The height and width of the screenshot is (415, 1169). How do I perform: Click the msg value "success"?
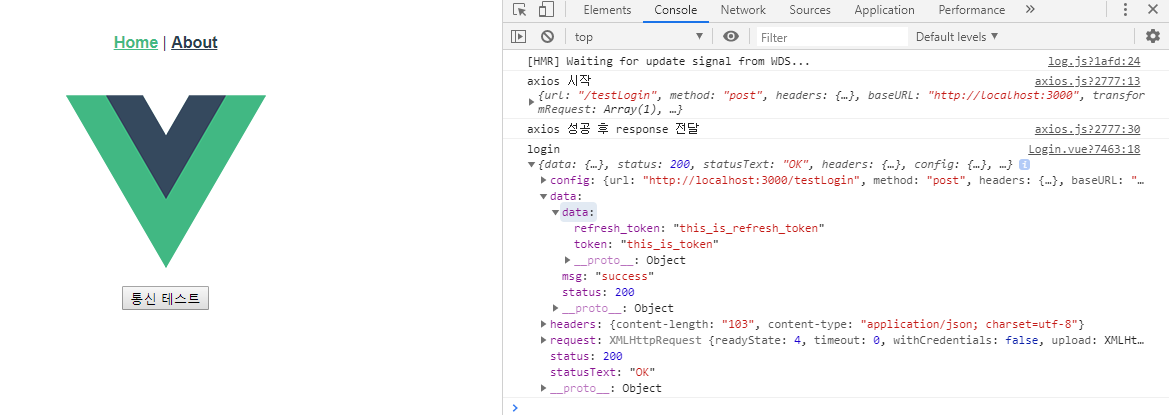pyautogui.click(x=624, y=276)
